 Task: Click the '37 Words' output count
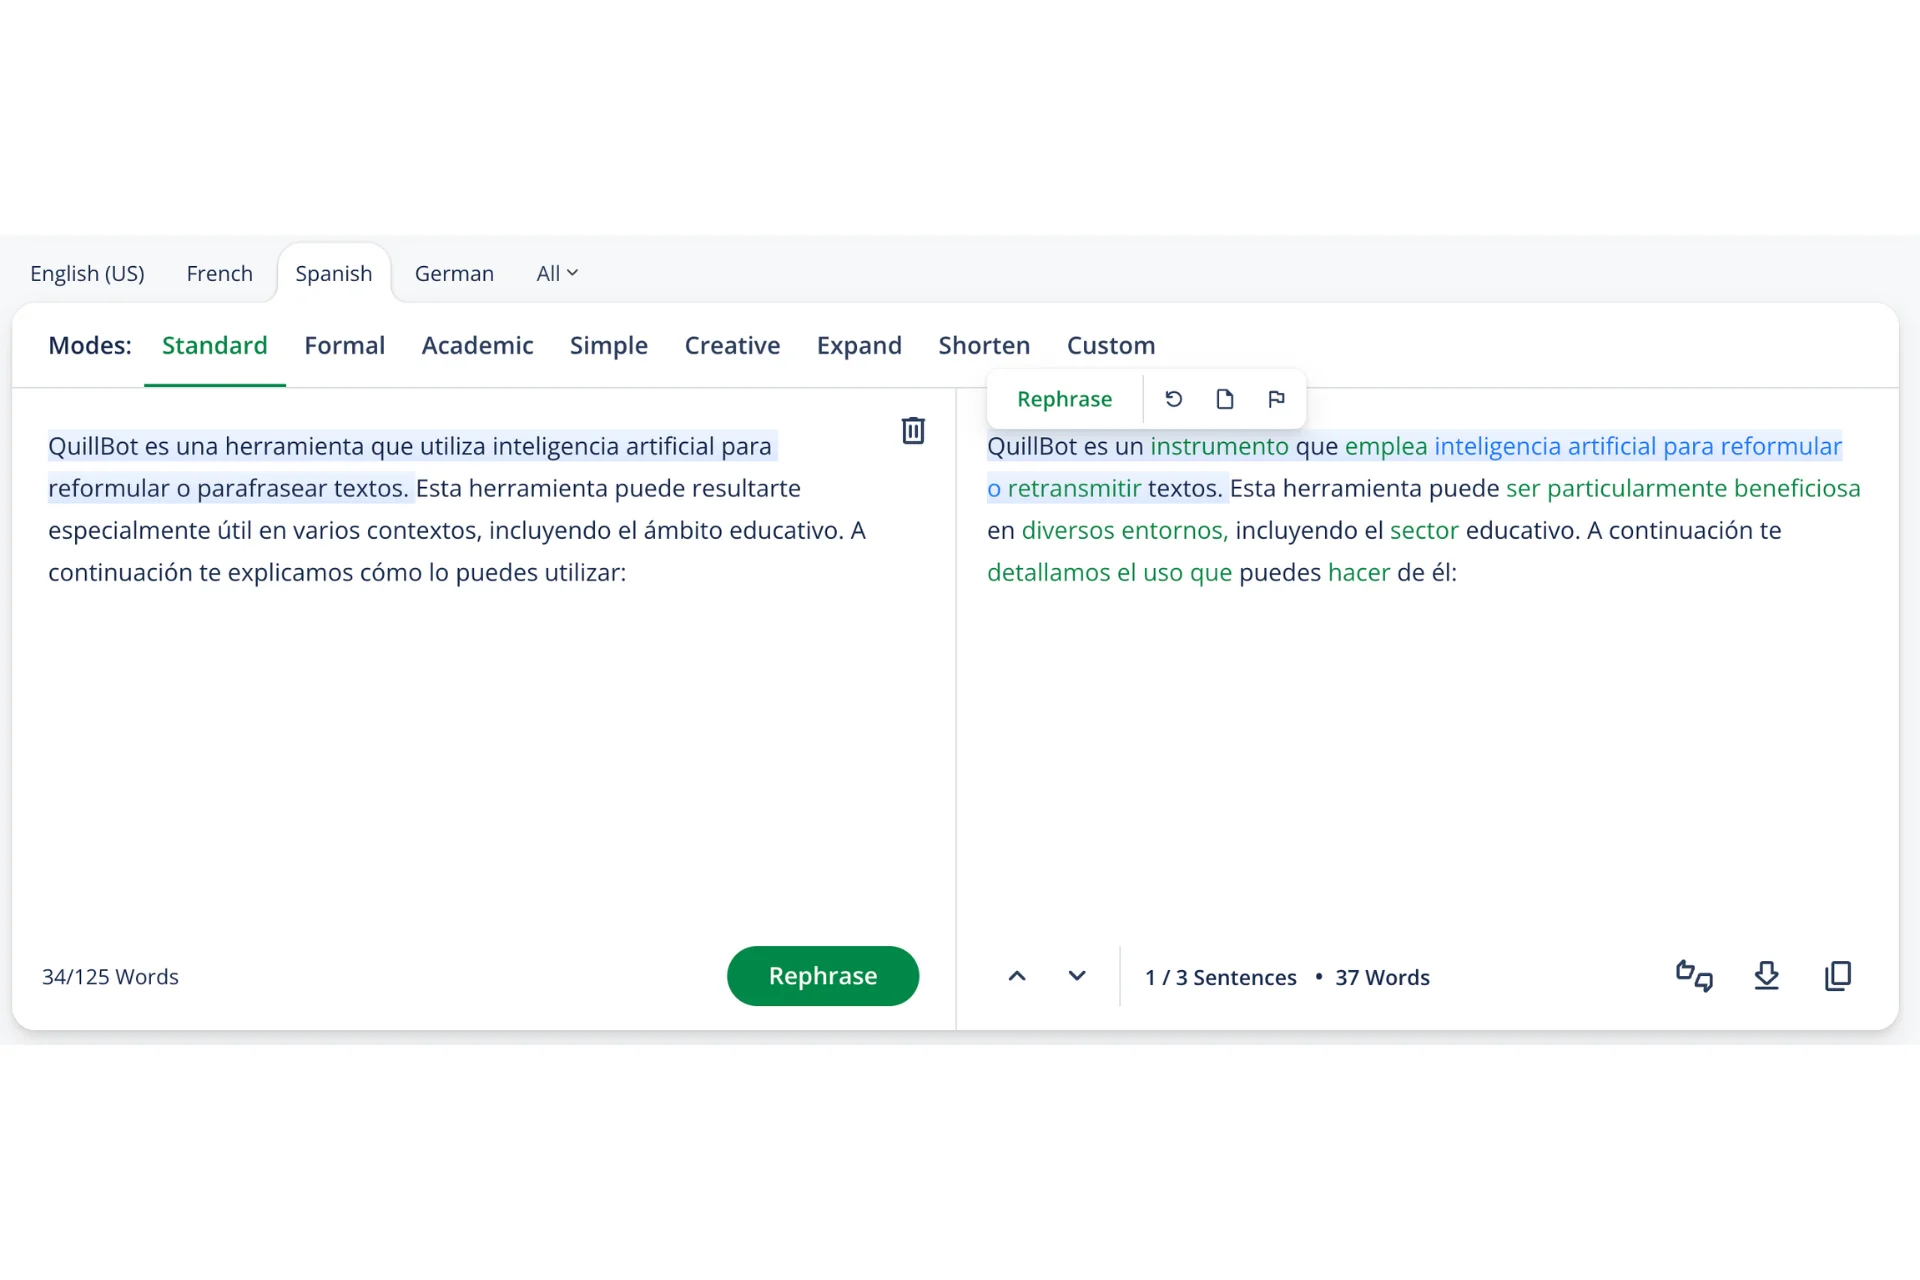pyautogui.click(x=1383, y=978)
